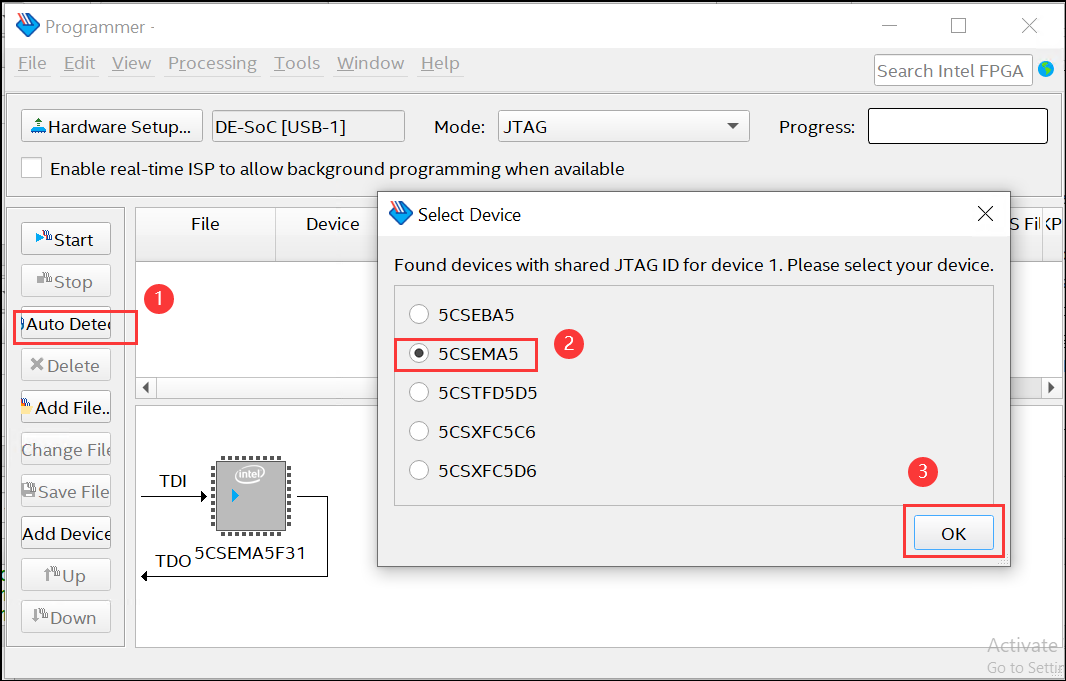This screenshot has height=681, width=1066.
Task: Select the 5CSXFC5C6 radio option
Action: 419,432
